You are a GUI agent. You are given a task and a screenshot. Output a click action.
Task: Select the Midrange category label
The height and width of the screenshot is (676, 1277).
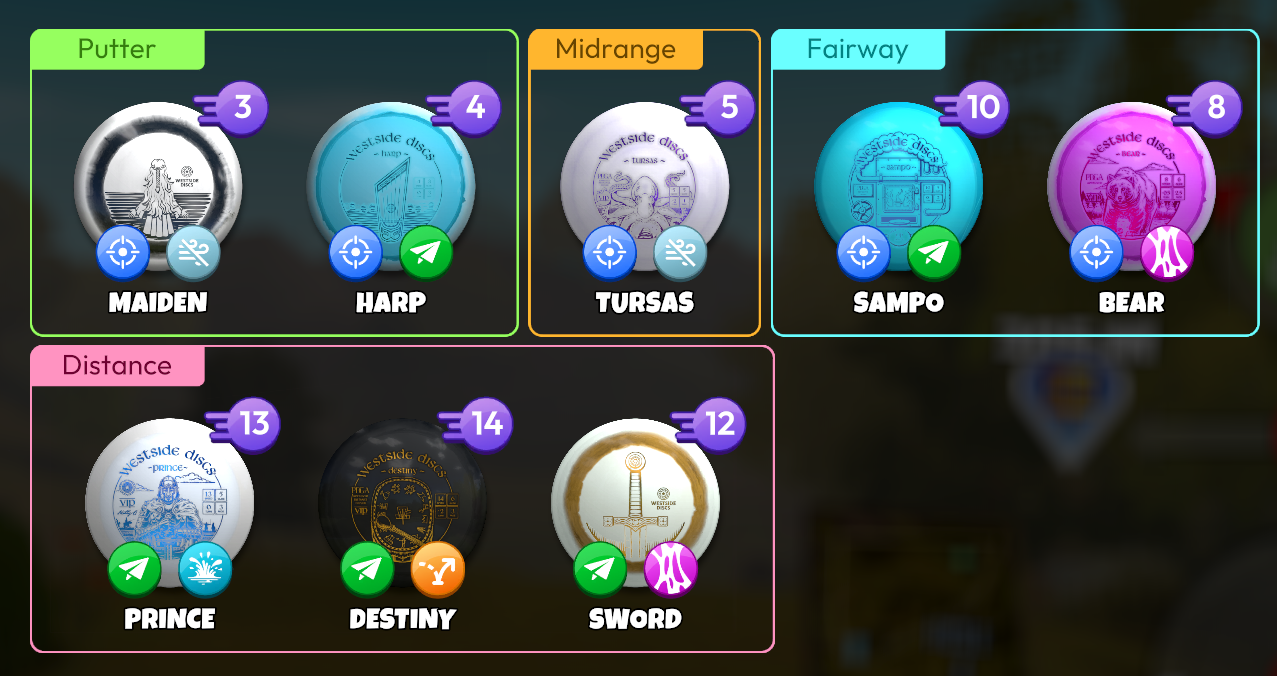[616, 49]
